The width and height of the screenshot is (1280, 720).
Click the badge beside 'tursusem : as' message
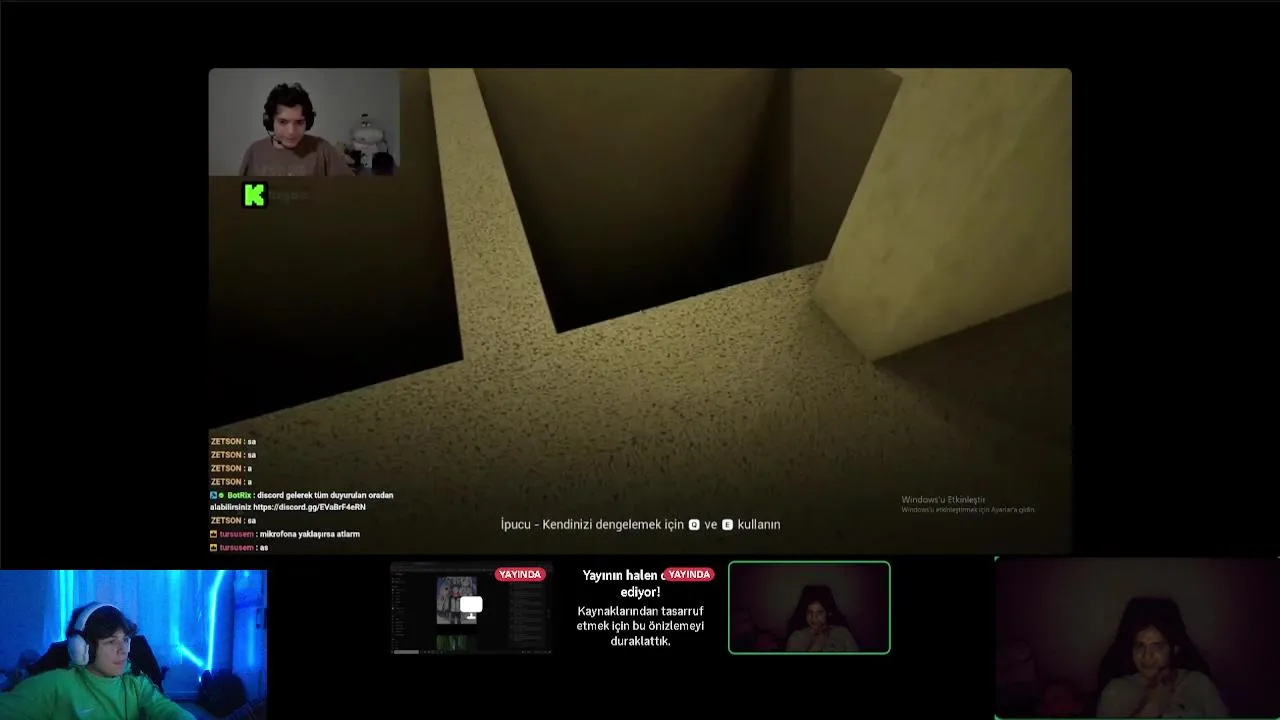coord(213,548)
